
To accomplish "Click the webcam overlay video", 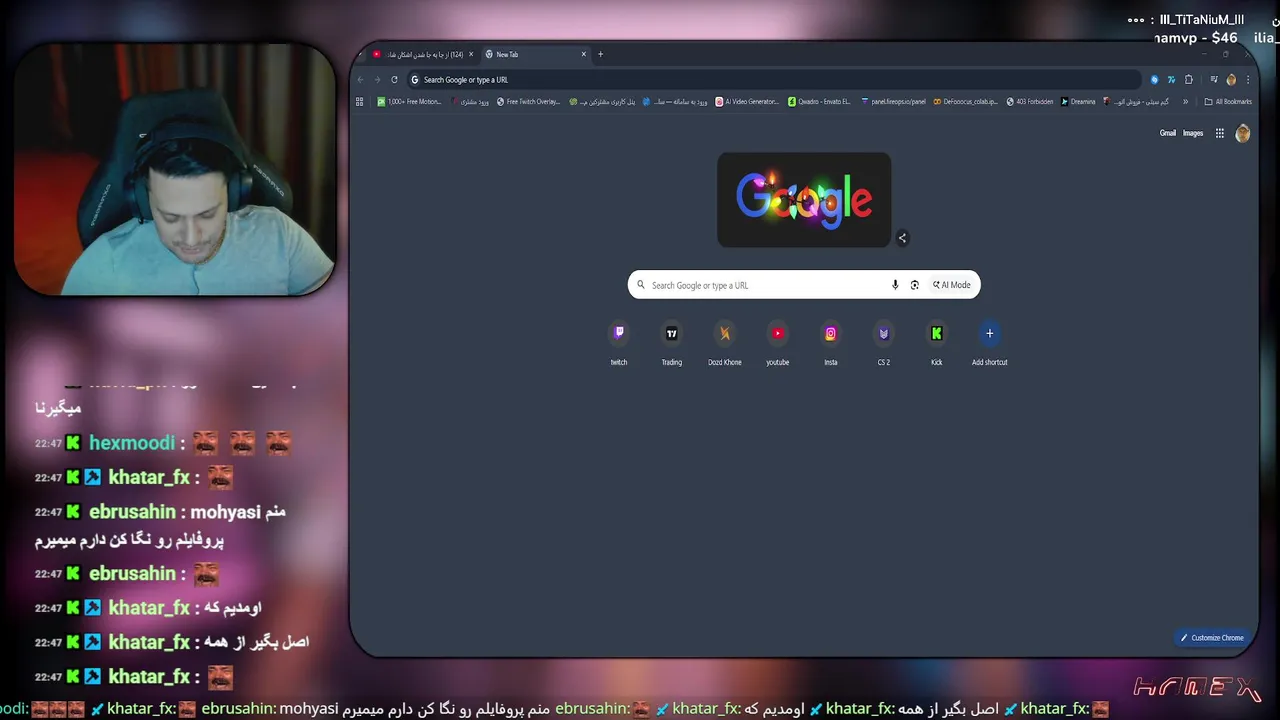I will (175, 169).
